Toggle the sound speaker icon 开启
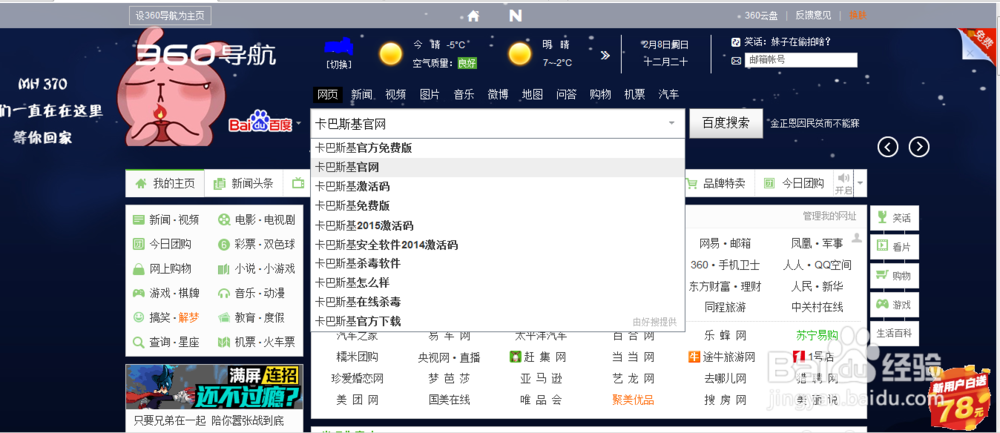This screenshot has width=1000, height=433. [844, 183]
